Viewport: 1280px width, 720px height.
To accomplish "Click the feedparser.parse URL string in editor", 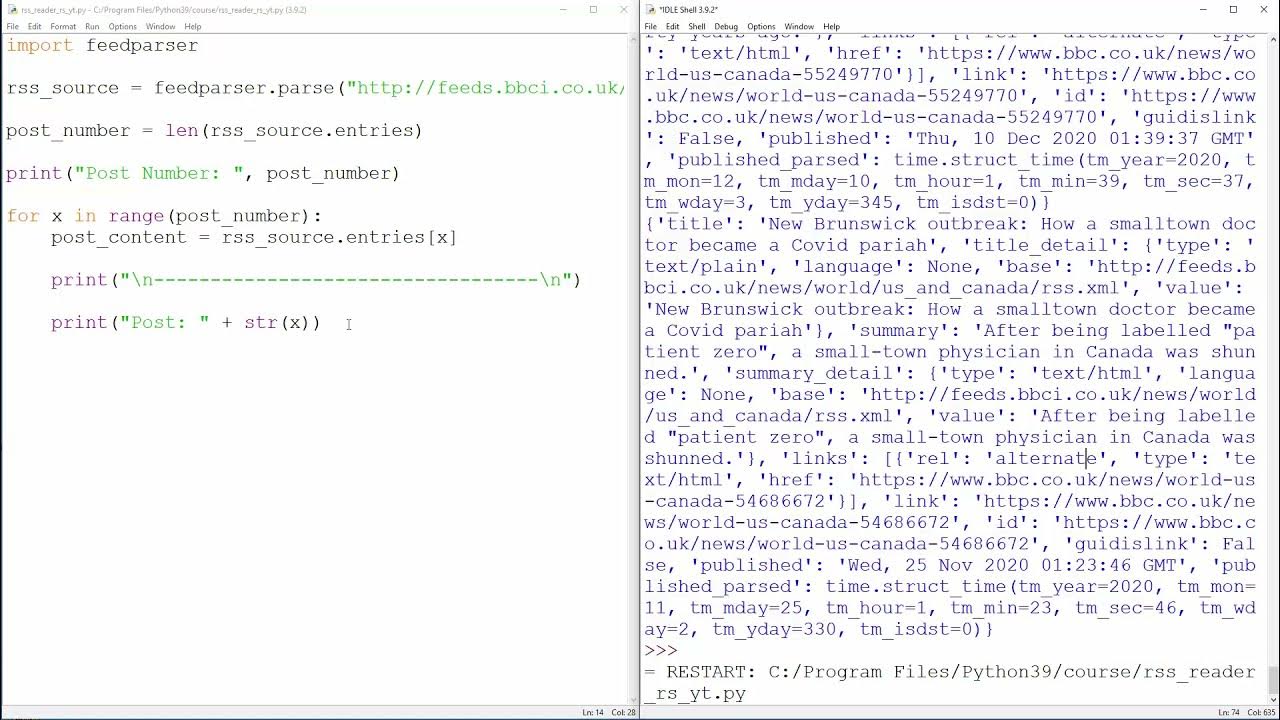I will [x=486, y=88].
